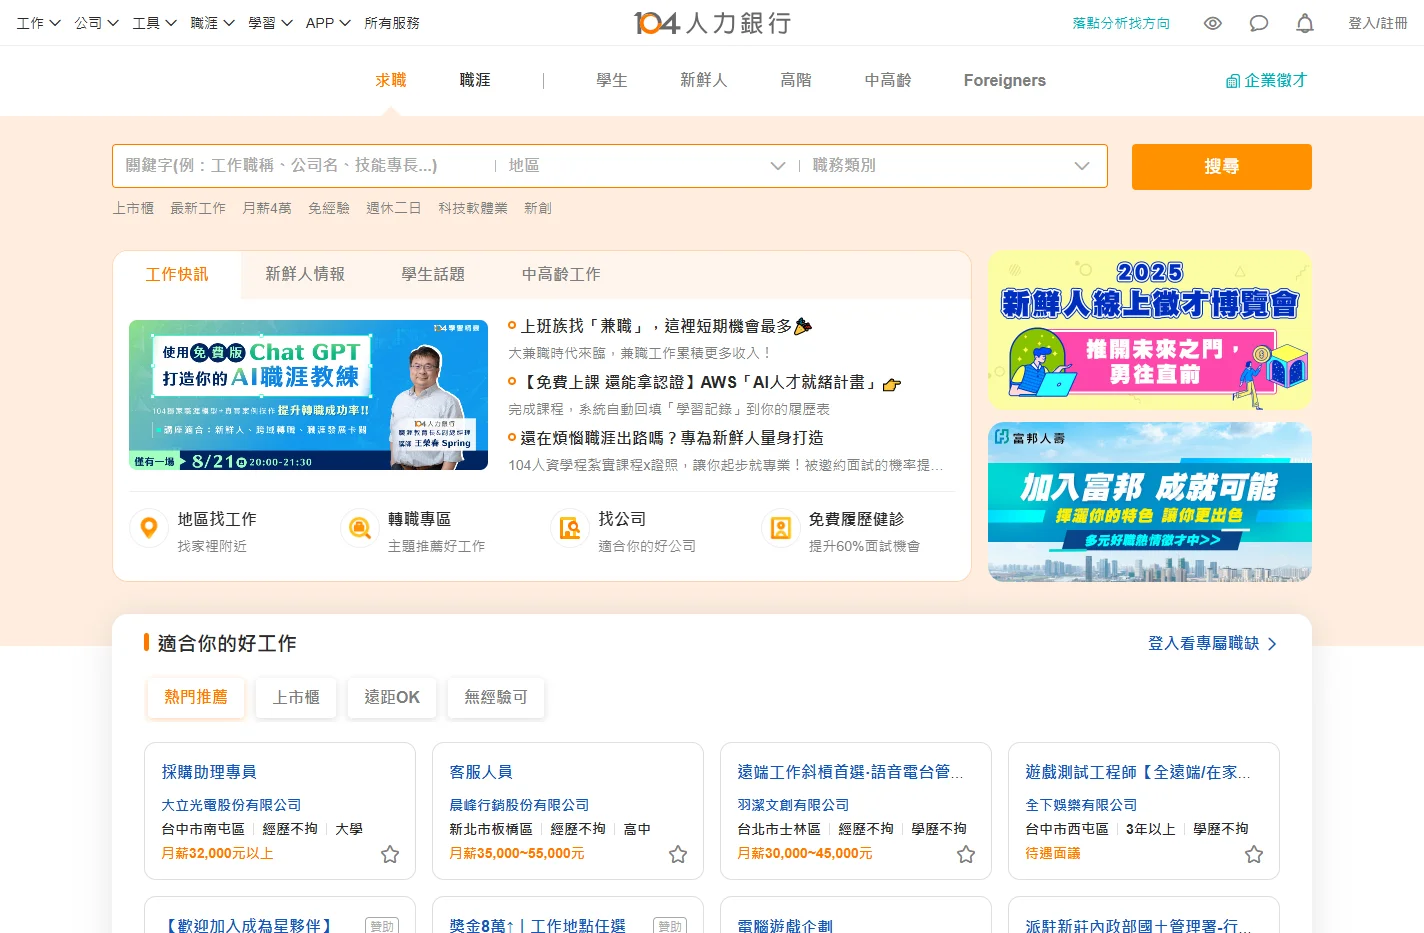
Task: Open company 羽潔文創有限公司
Action: 793,805
